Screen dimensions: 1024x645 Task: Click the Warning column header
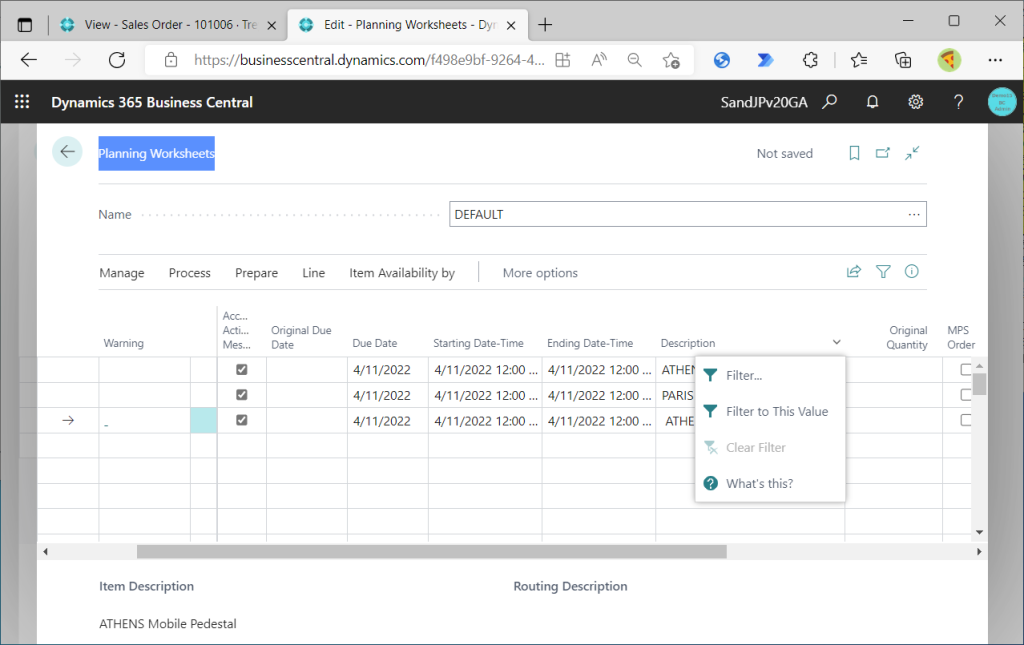pos(123,343)
